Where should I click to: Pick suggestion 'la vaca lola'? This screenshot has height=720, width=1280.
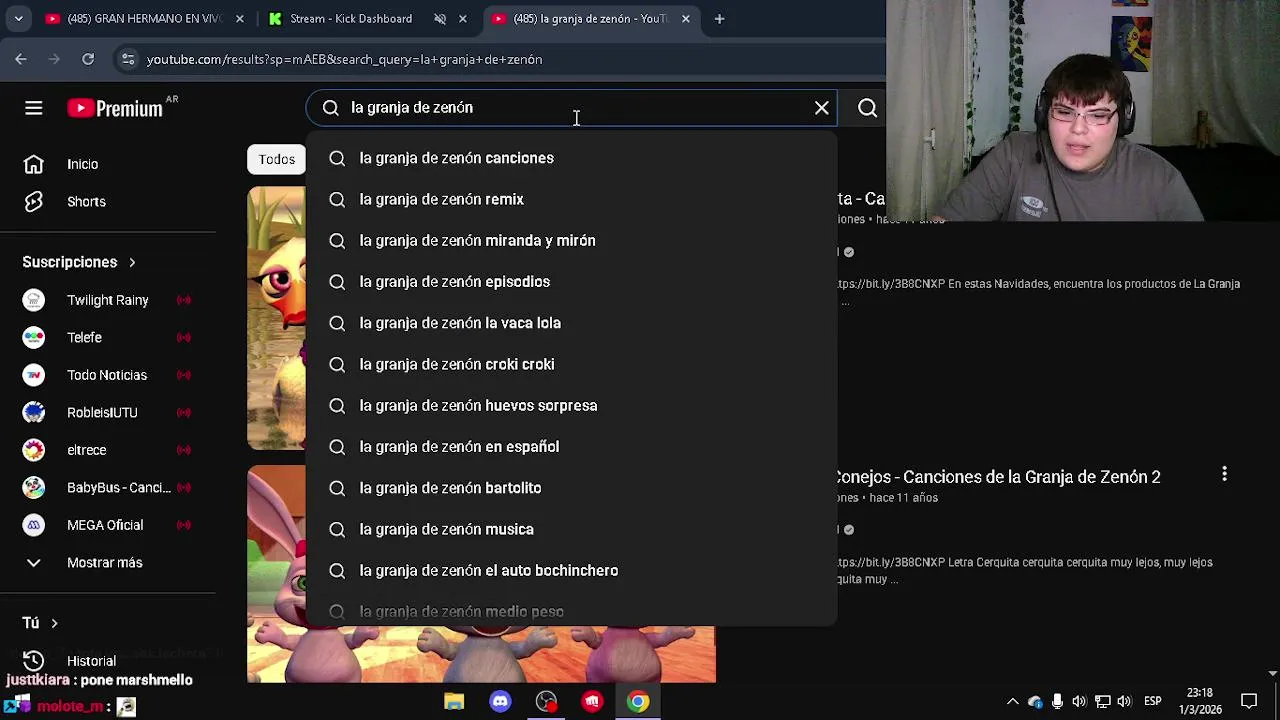[x=571, y=323]
